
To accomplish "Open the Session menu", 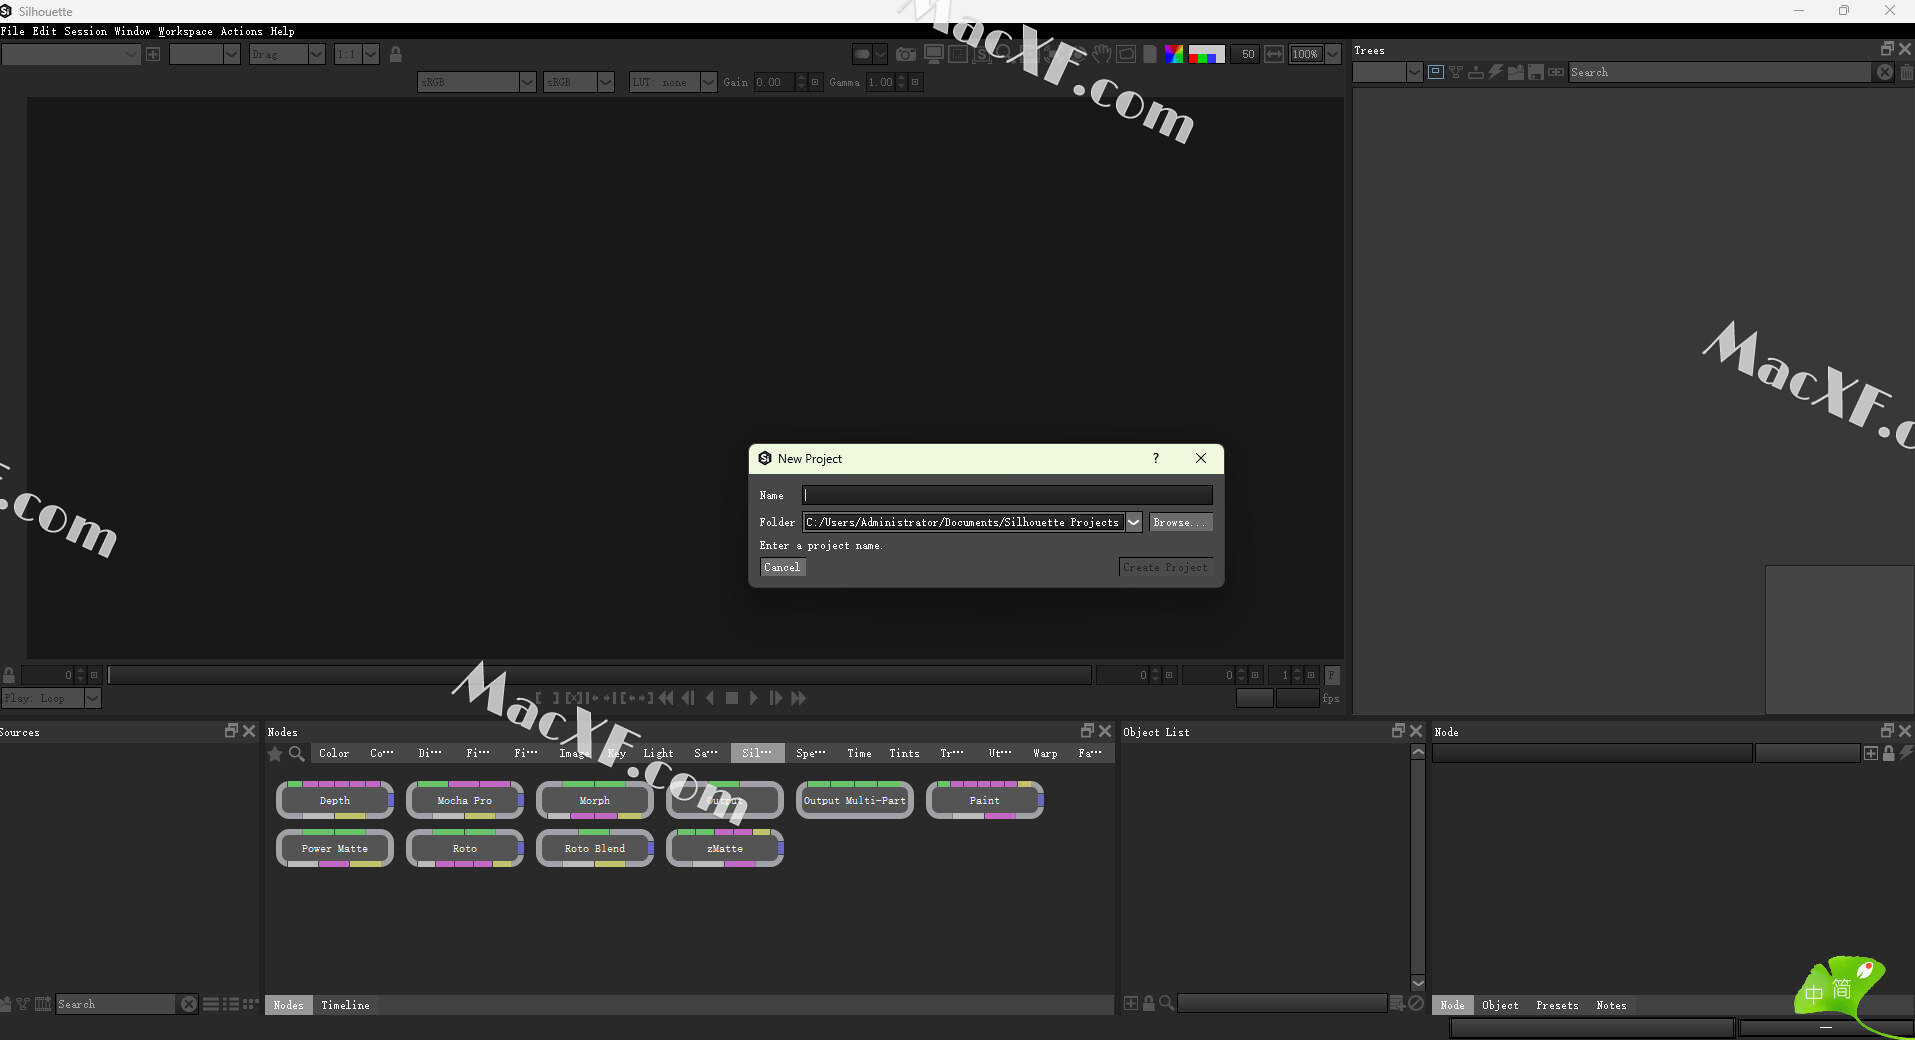I will pyautogui.click(x=85, y=31).
